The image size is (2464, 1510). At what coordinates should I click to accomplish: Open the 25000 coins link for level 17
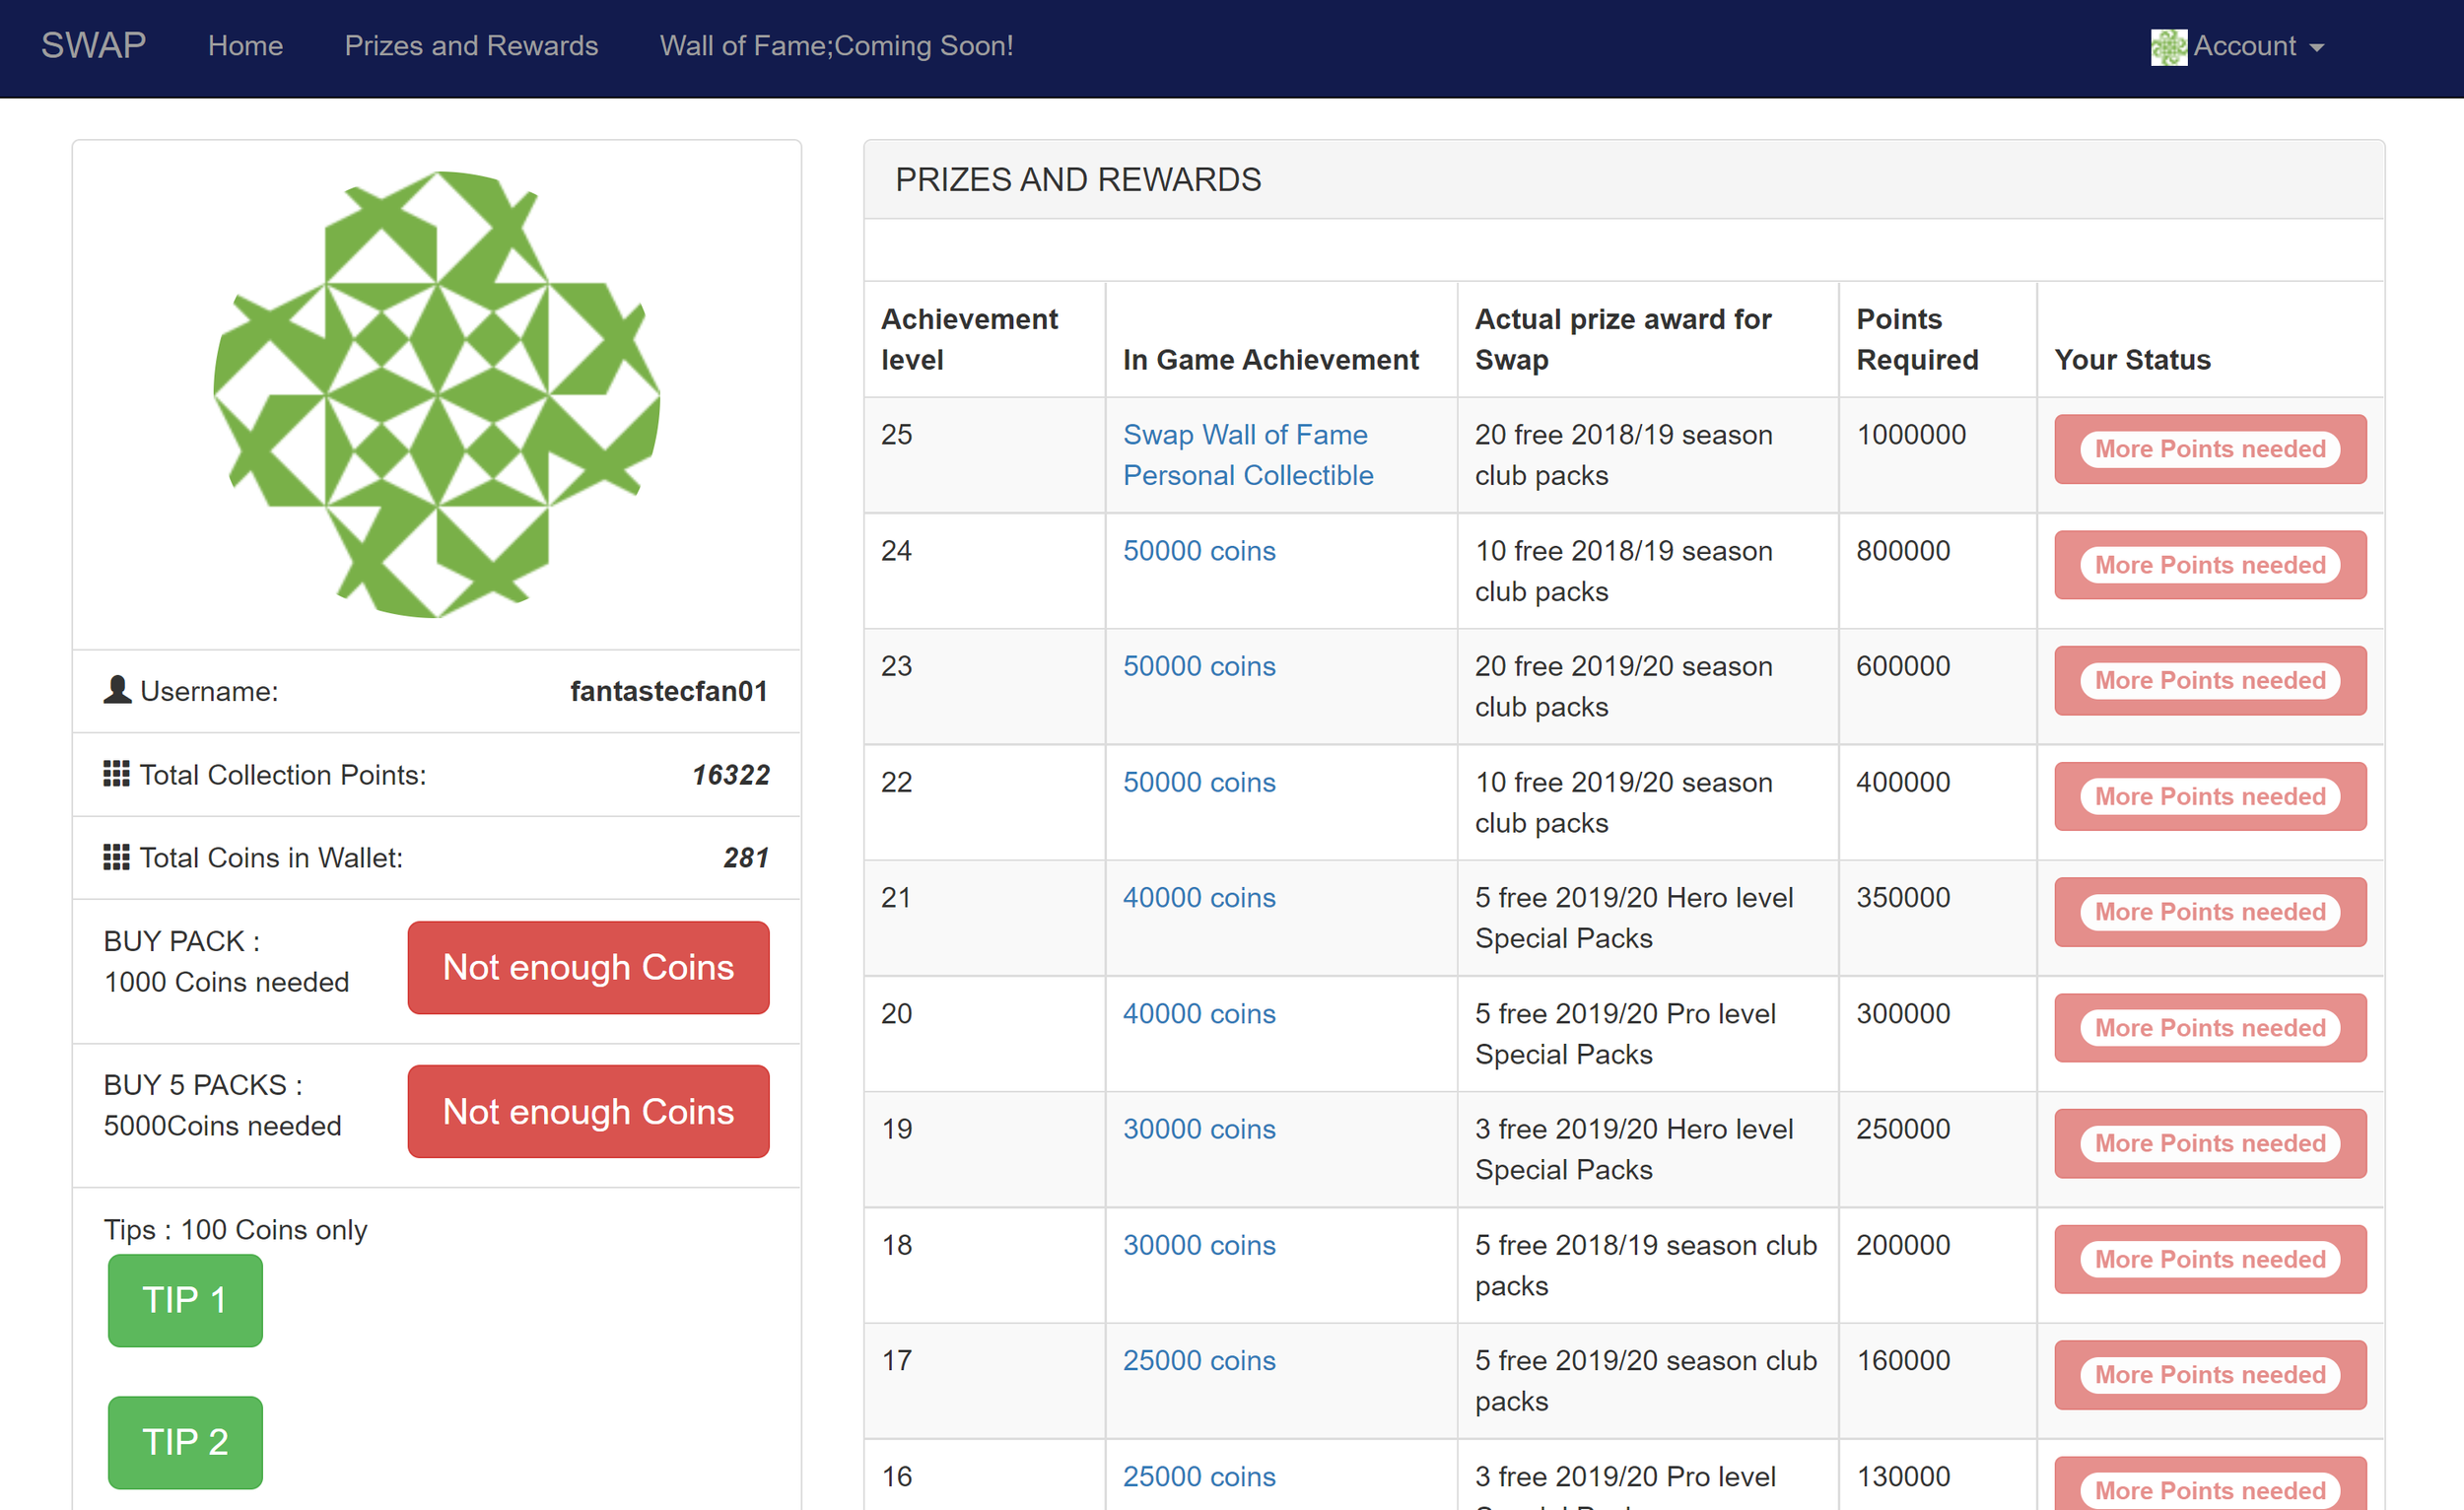[1198, 1361]
